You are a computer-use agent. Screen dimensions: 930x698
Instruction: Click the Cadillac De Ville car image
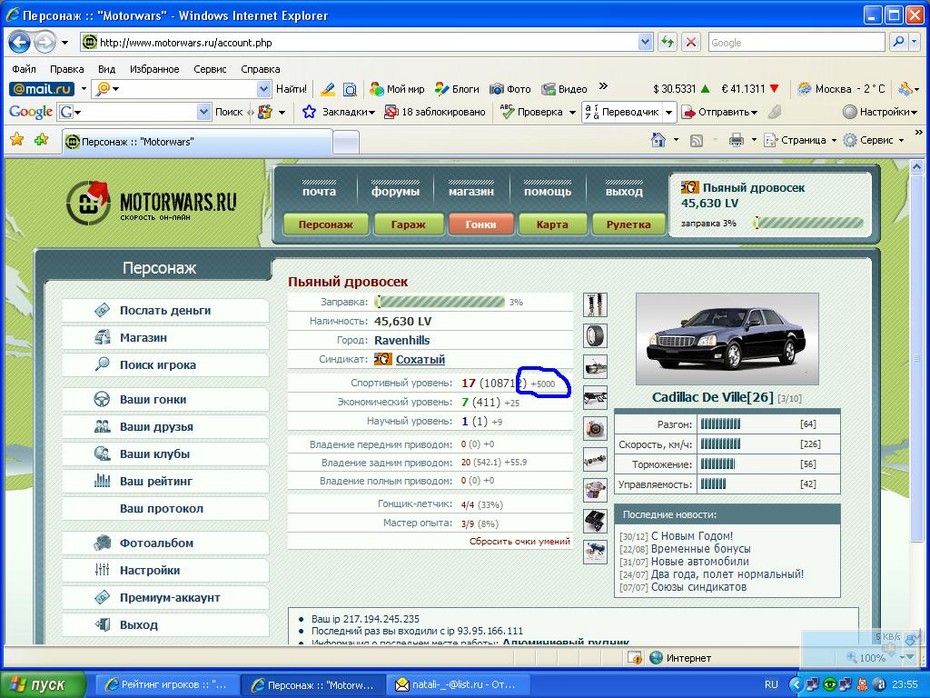(x=727, y=339)
